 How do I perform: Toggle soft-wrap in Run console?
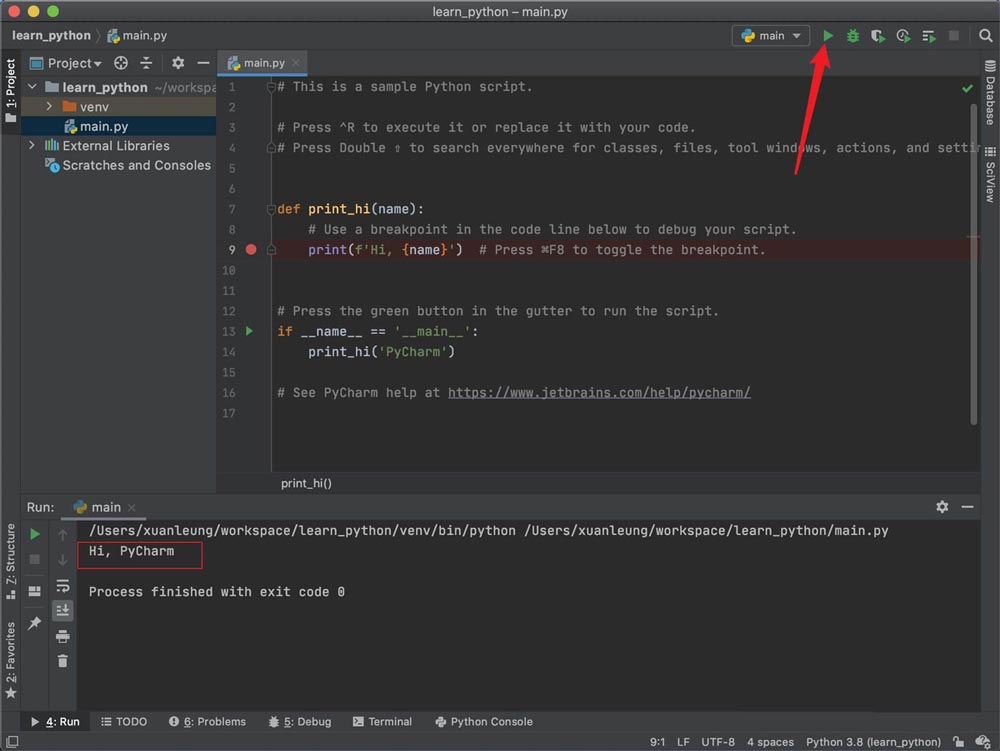[62, 585]
